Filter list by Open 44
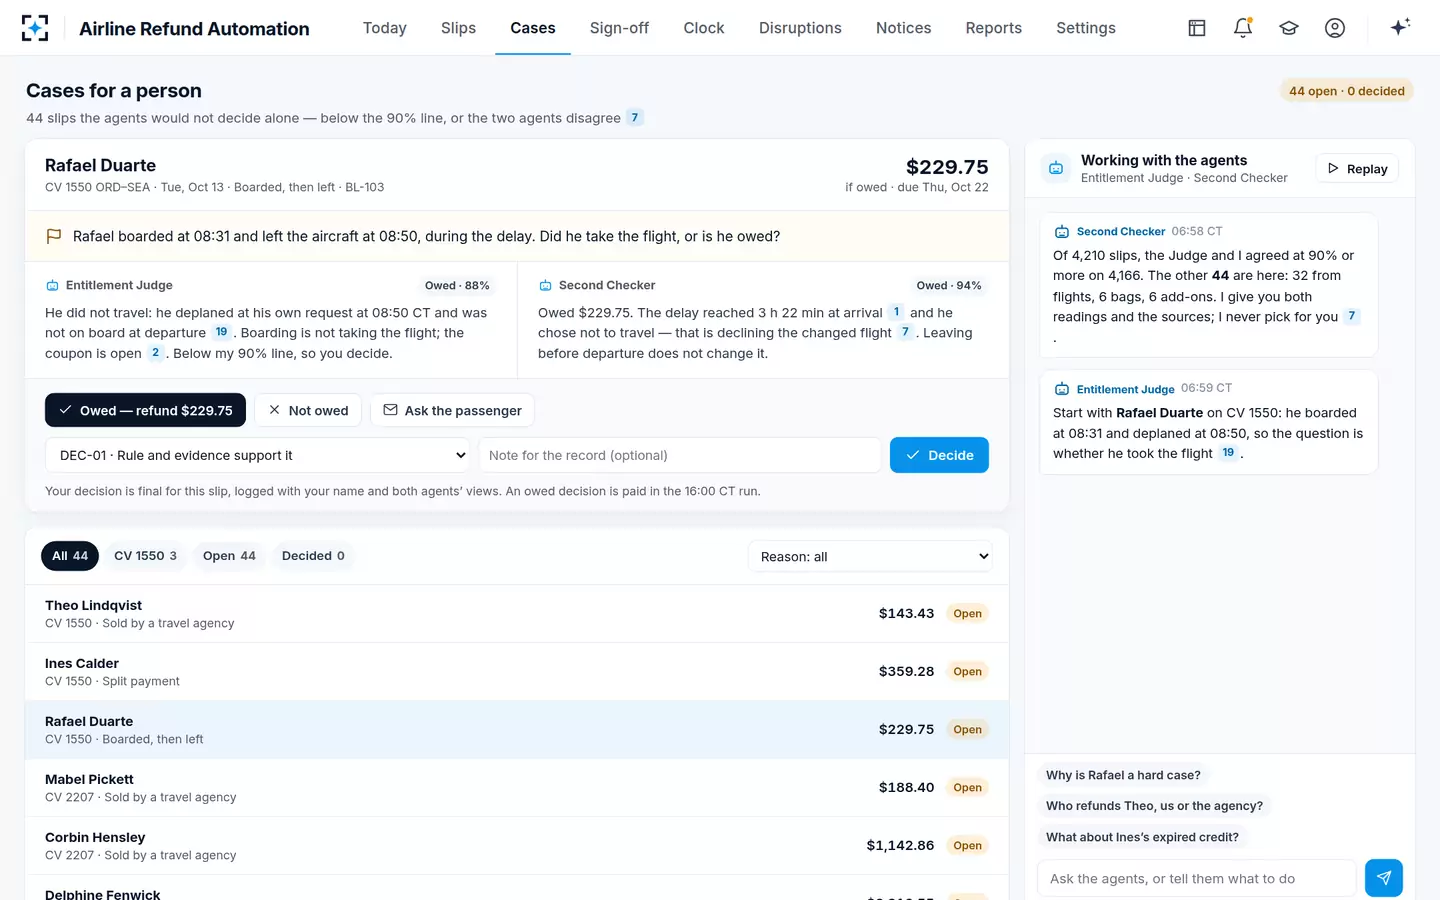1440x900 pixels. click(x=229, y=556)
